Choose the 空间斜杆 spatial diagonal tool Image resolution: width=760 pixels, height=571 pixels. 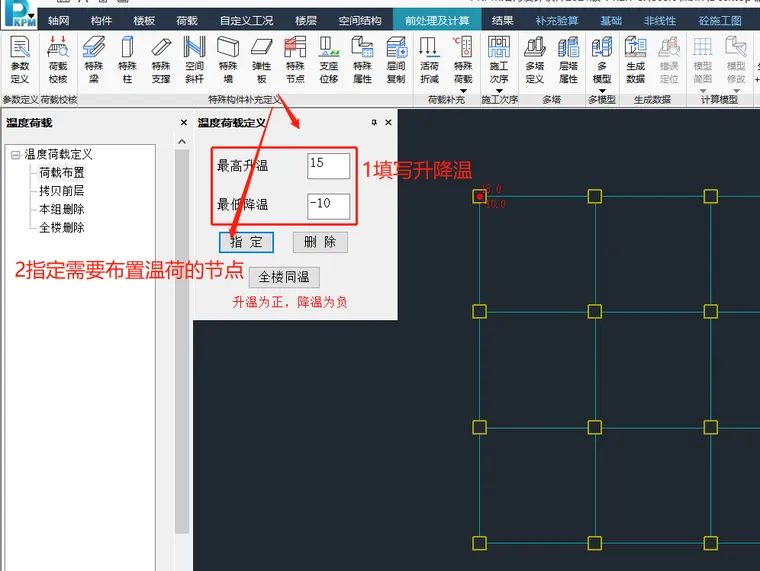point(194,60)
